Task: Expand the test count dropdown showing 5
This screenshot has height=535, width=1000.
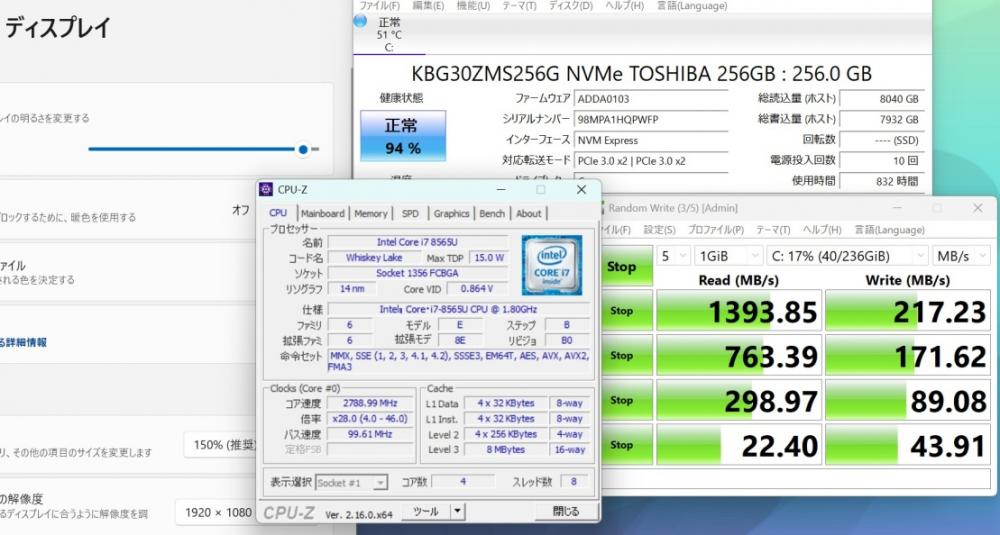Action: click(x=673, y=256)
